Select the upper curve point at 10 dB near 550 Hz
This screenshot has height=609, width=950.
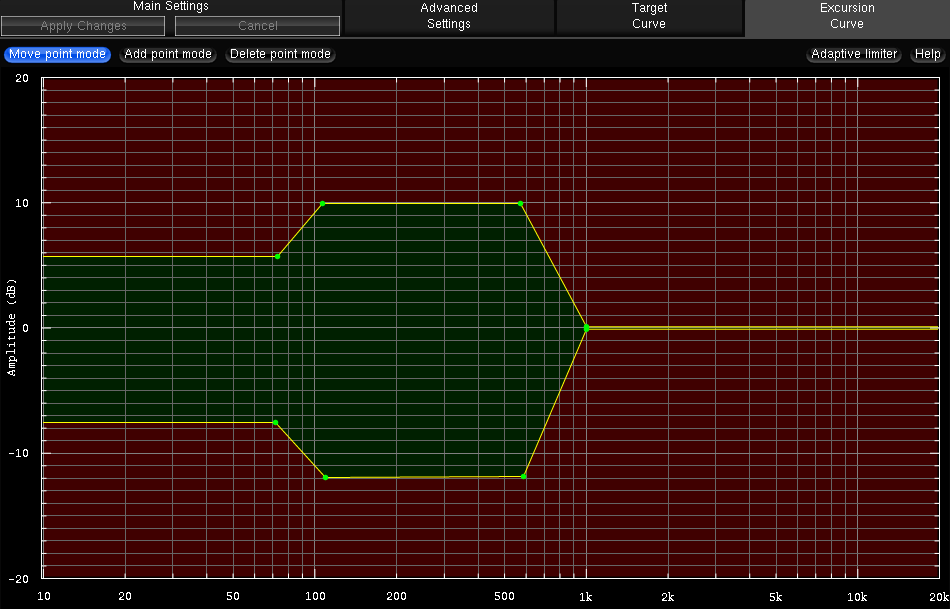[520, 204]
